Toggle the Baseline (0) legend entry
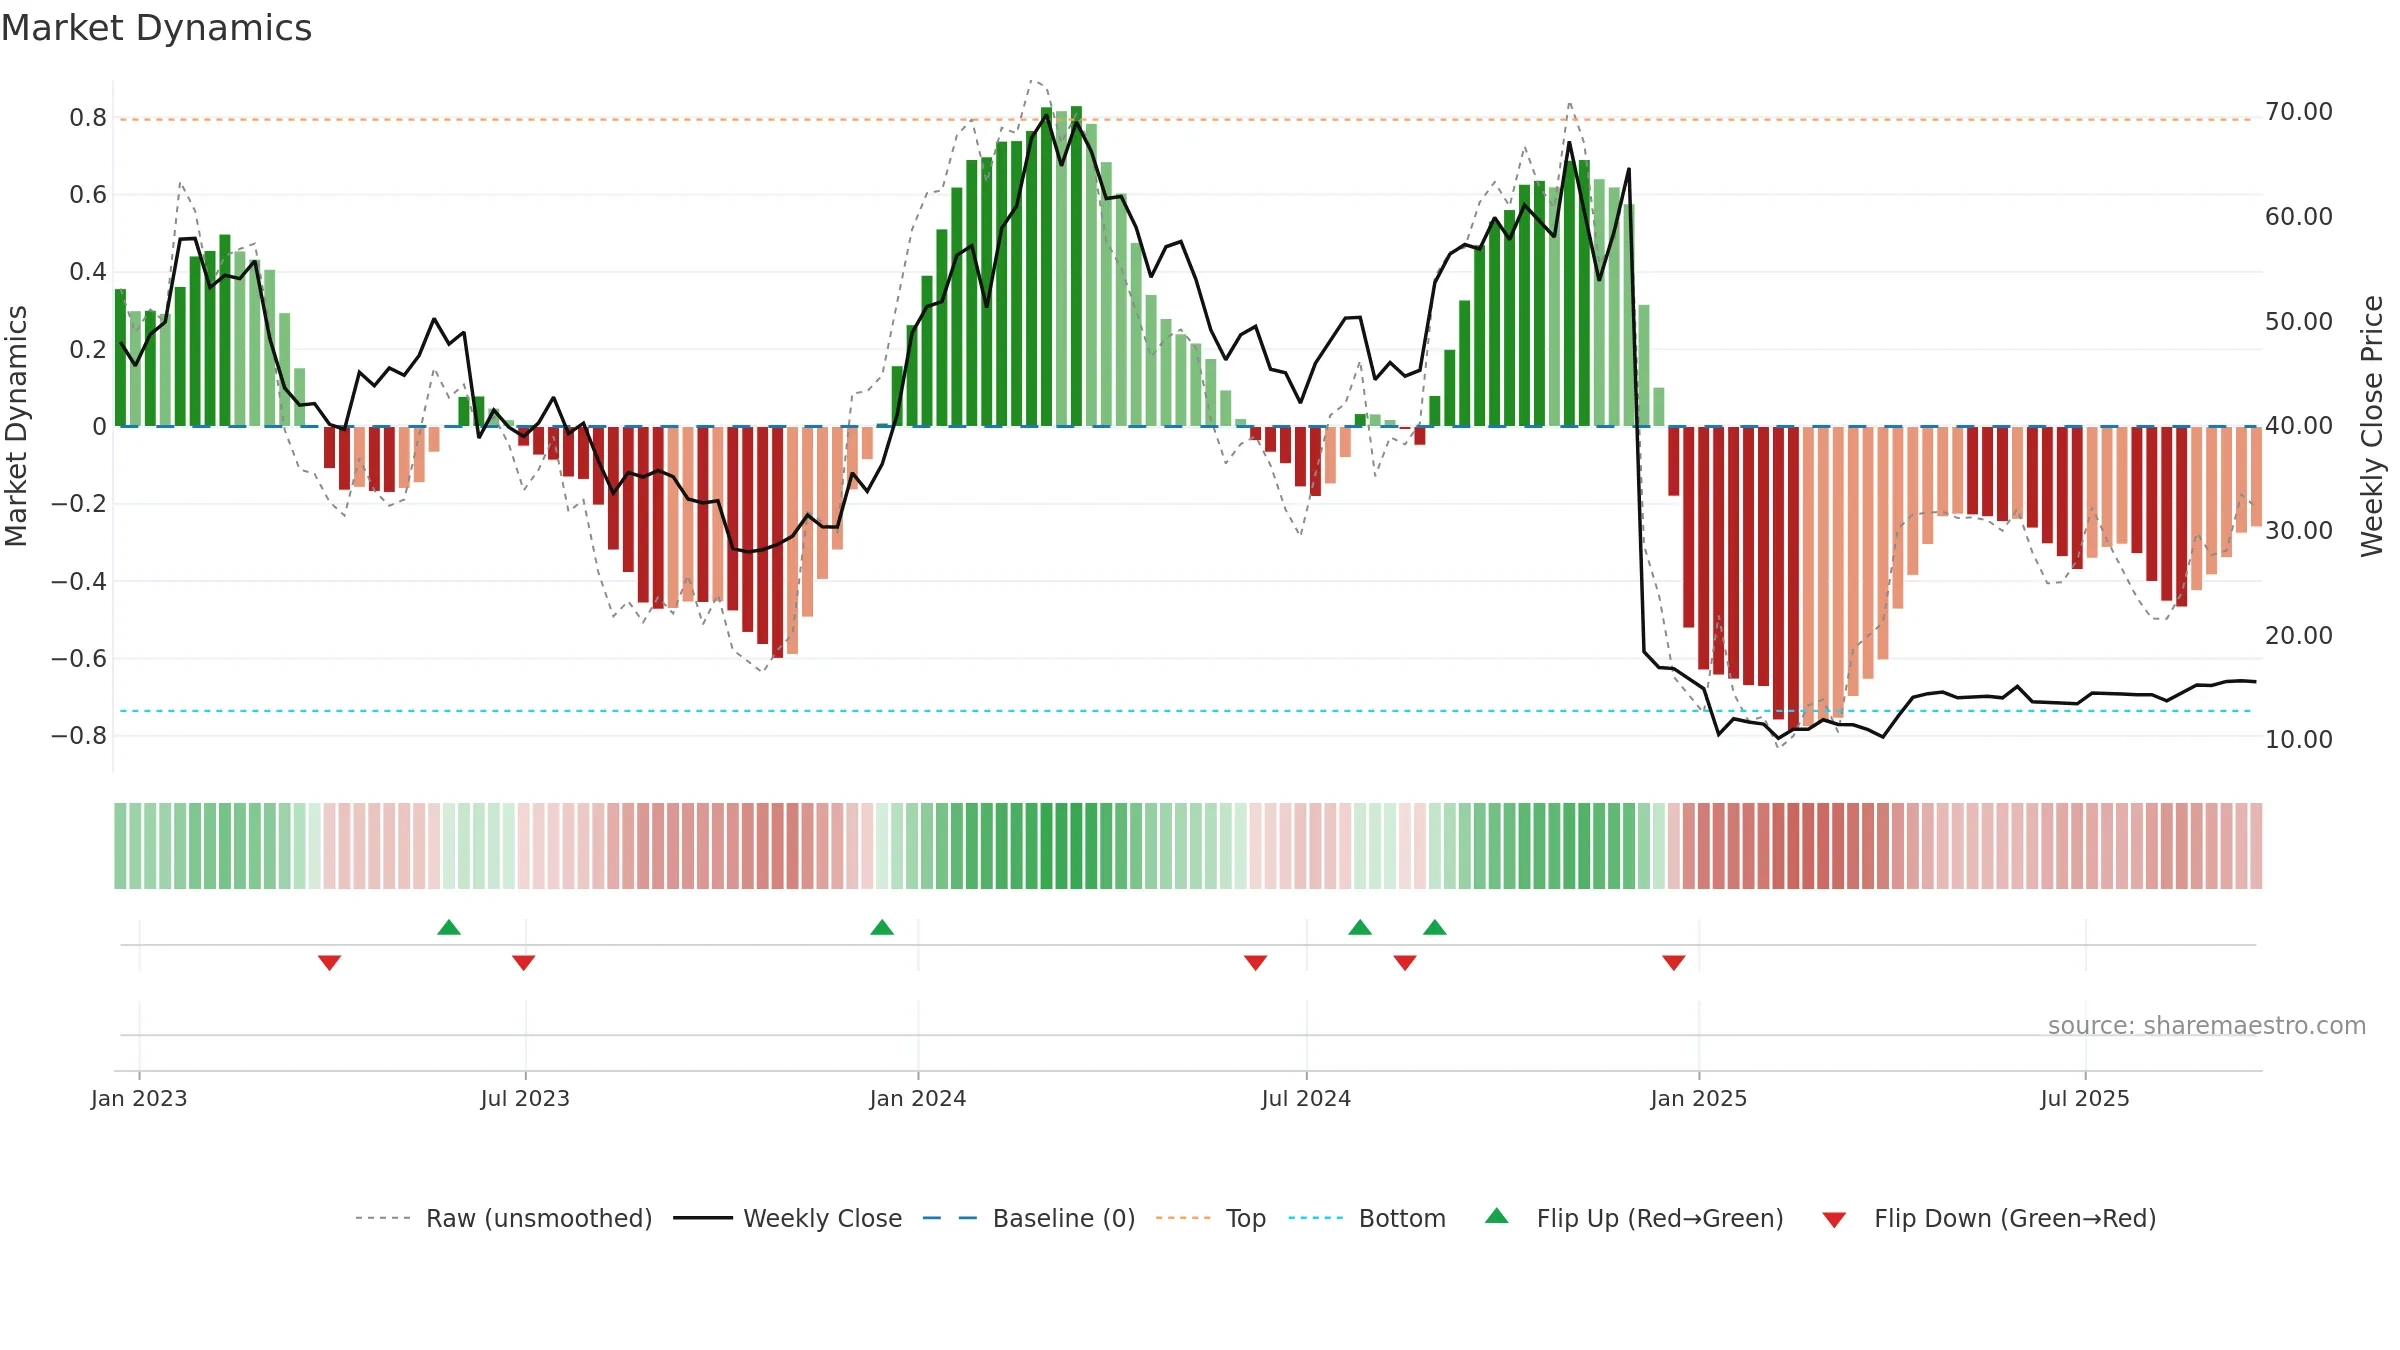Screen dimensions: 2400x1350 pos(1029,1218)
